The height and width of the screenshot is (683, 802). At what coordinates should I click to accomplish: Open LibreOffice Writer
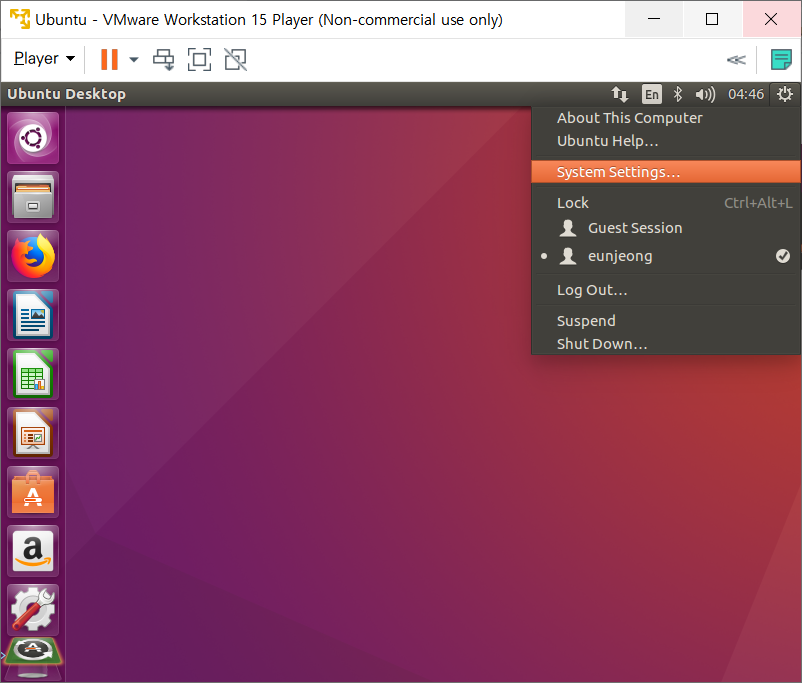[33, 315]
